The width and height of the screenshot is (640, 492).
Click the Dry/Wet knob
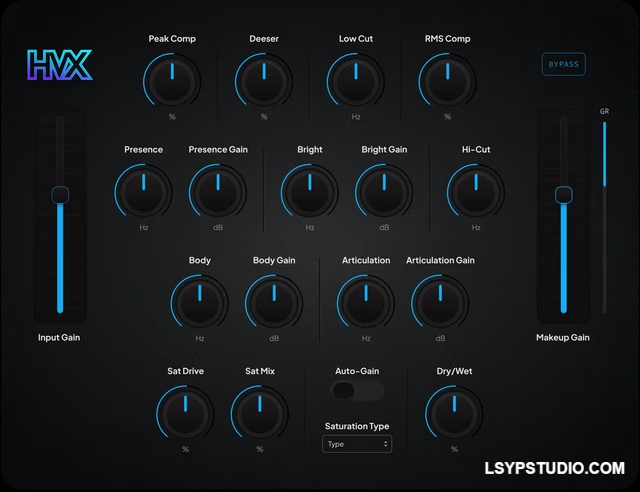[454, 414]
